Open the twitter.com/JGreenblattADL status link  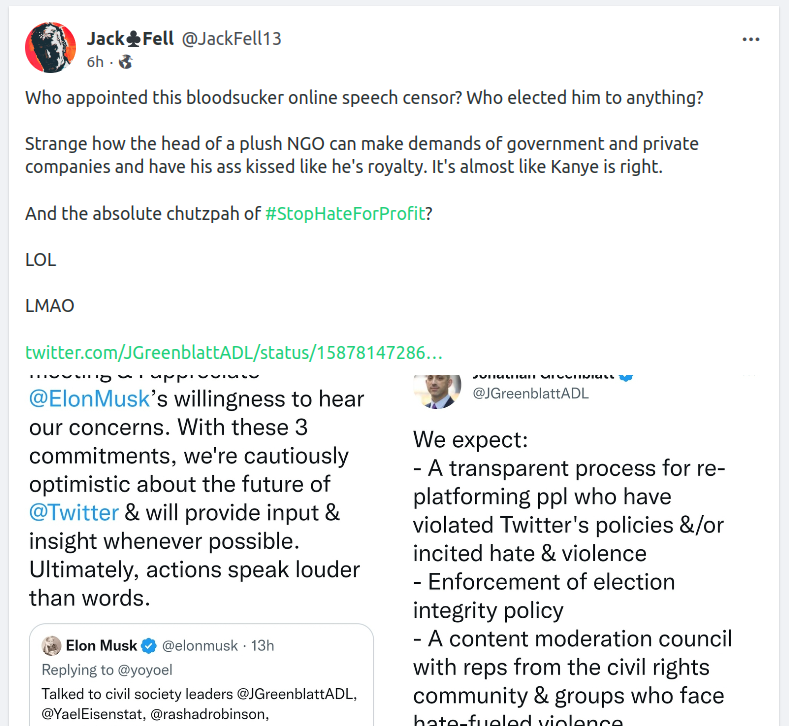(x=233, y=353)
